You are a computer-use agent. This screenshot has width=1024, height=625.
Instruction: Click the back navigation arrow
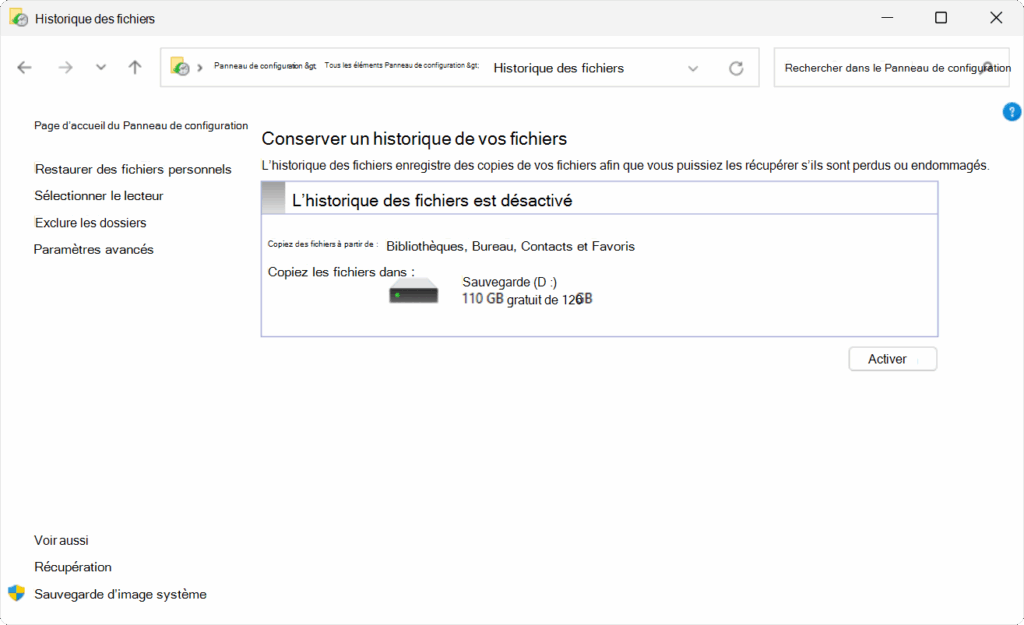coord(25,68)
